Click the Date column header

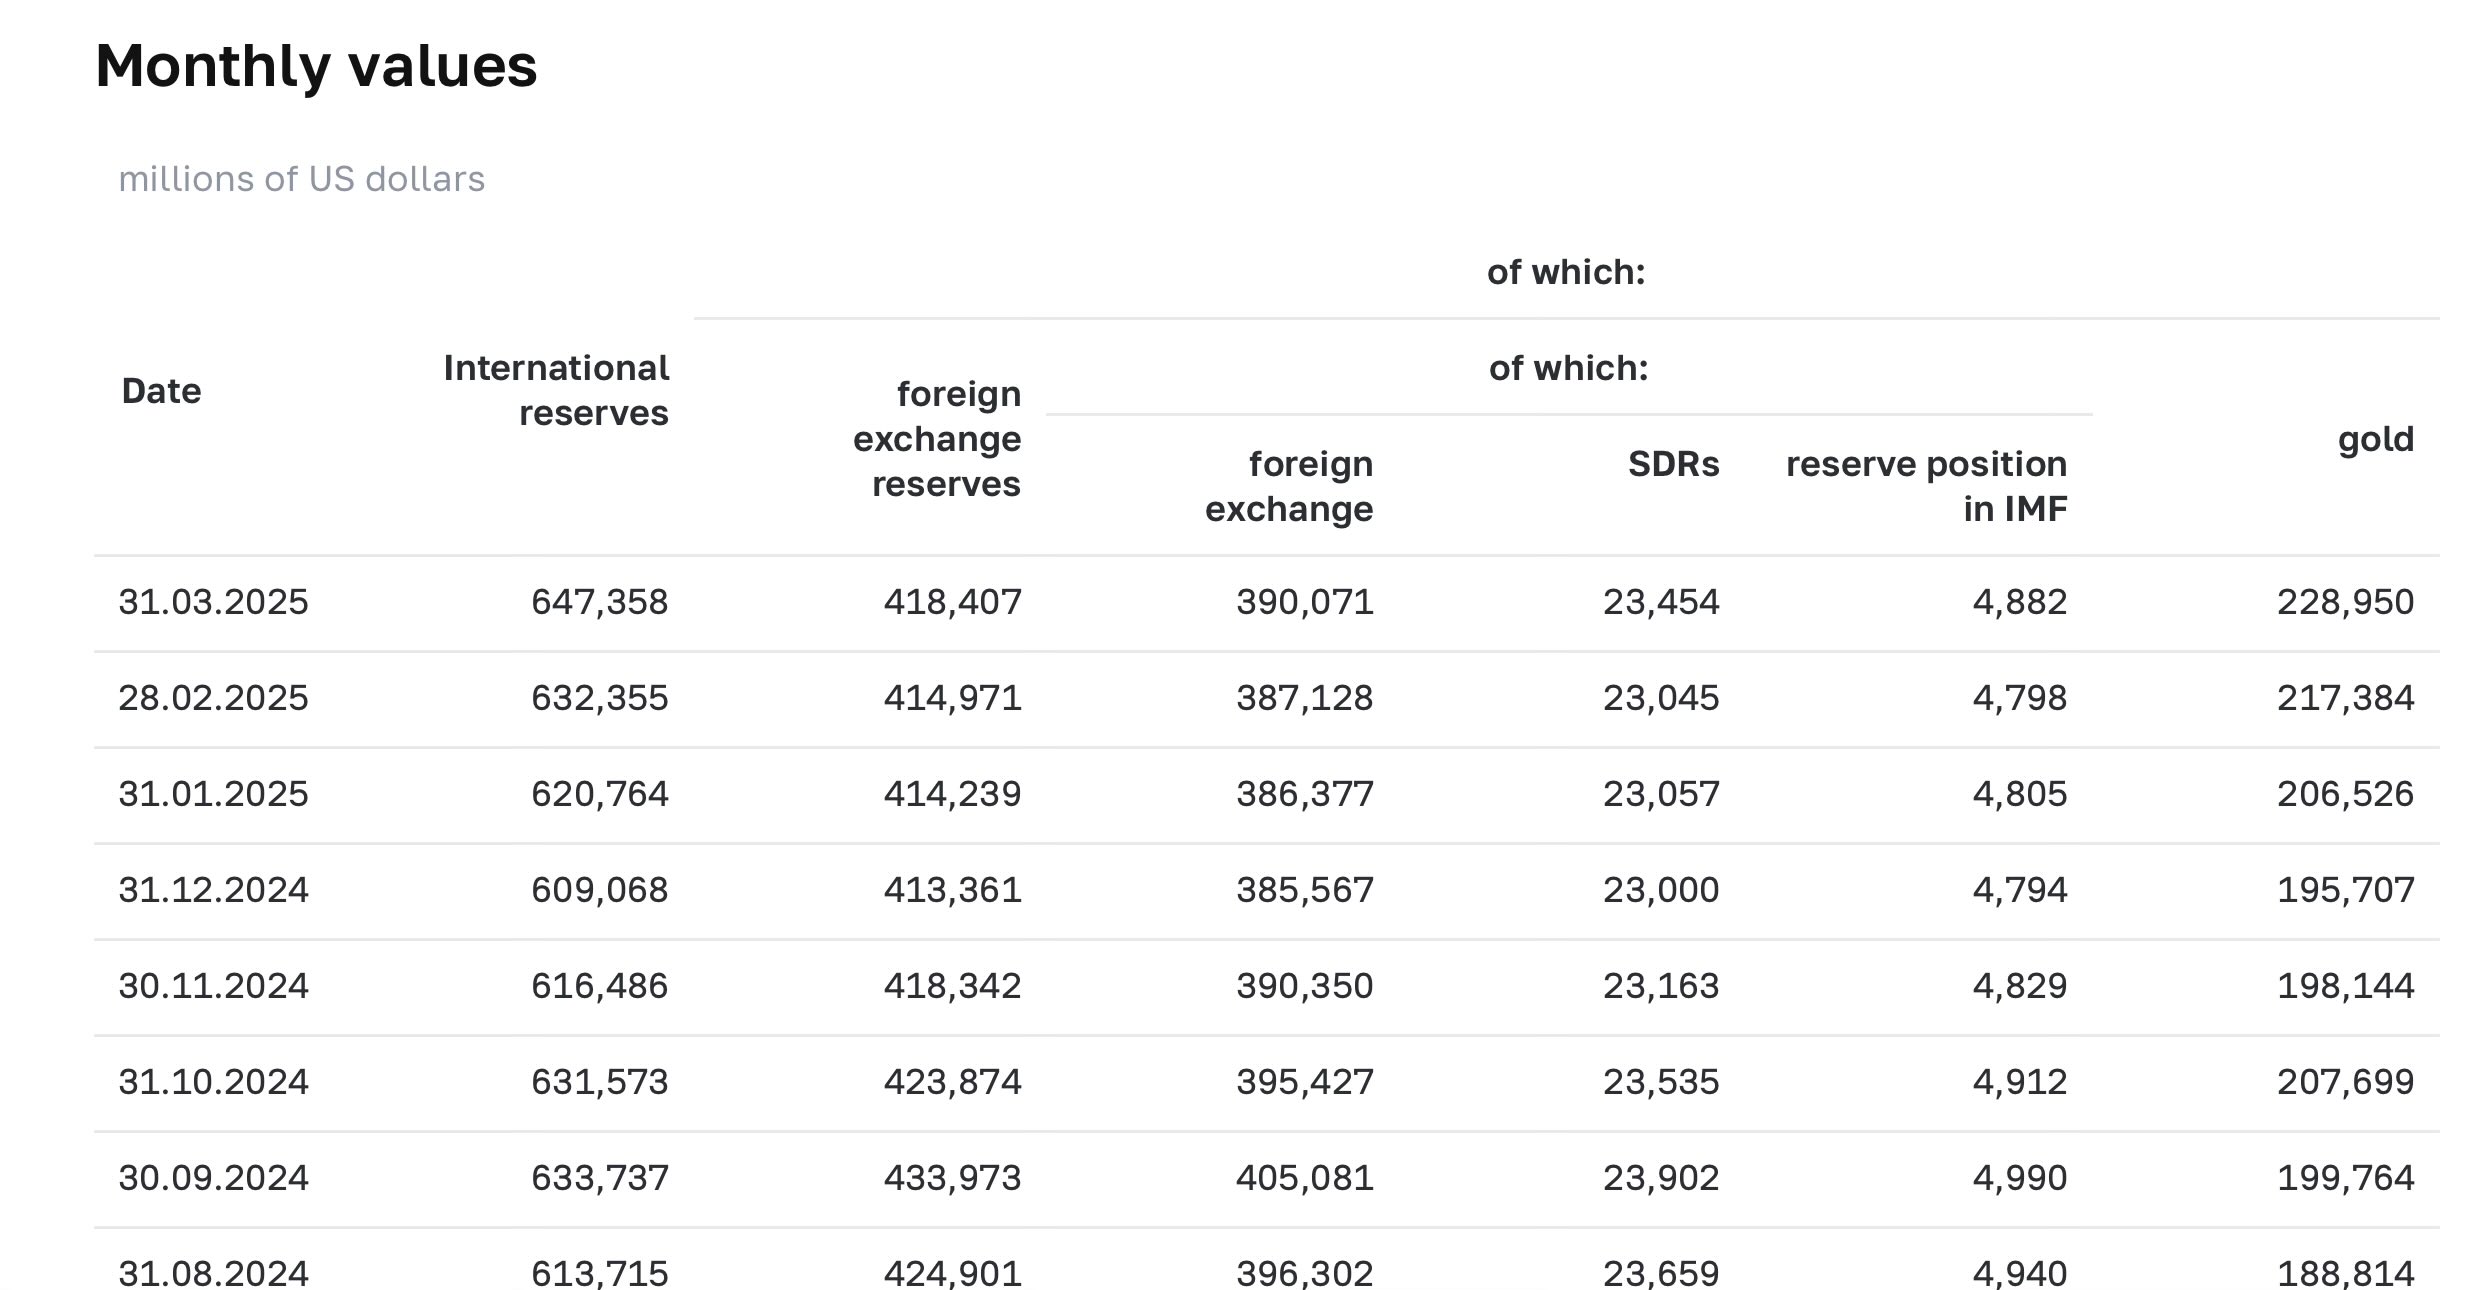click(x=161, y=391)
